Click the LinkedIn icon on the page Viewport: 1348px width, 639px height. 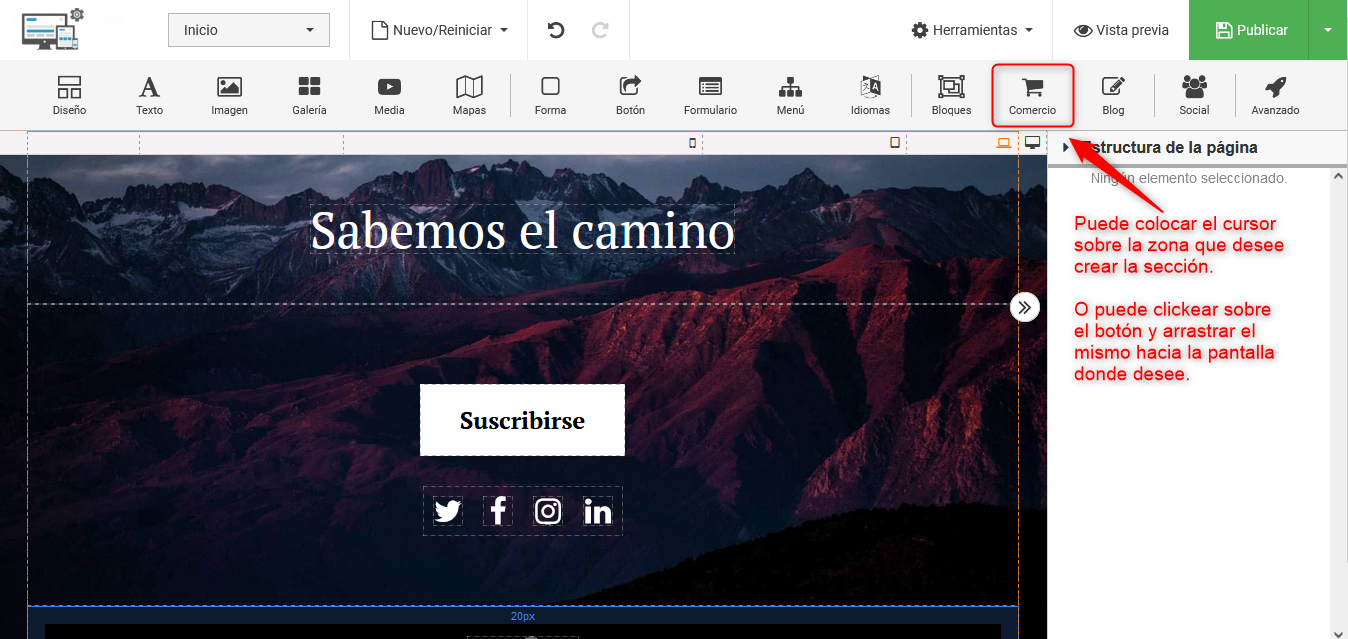[598, 511]
